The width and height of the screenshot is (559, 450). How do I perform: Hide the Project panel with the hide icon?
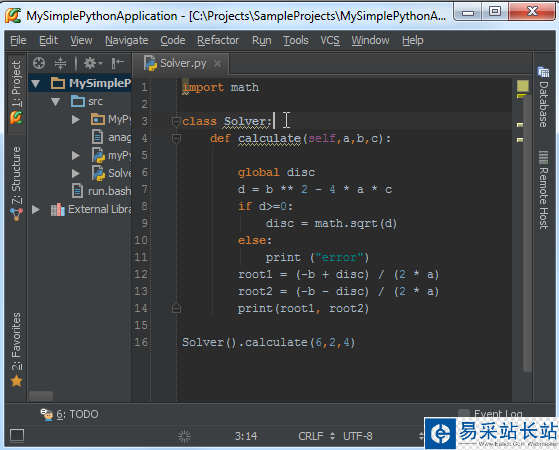point(117,63)
